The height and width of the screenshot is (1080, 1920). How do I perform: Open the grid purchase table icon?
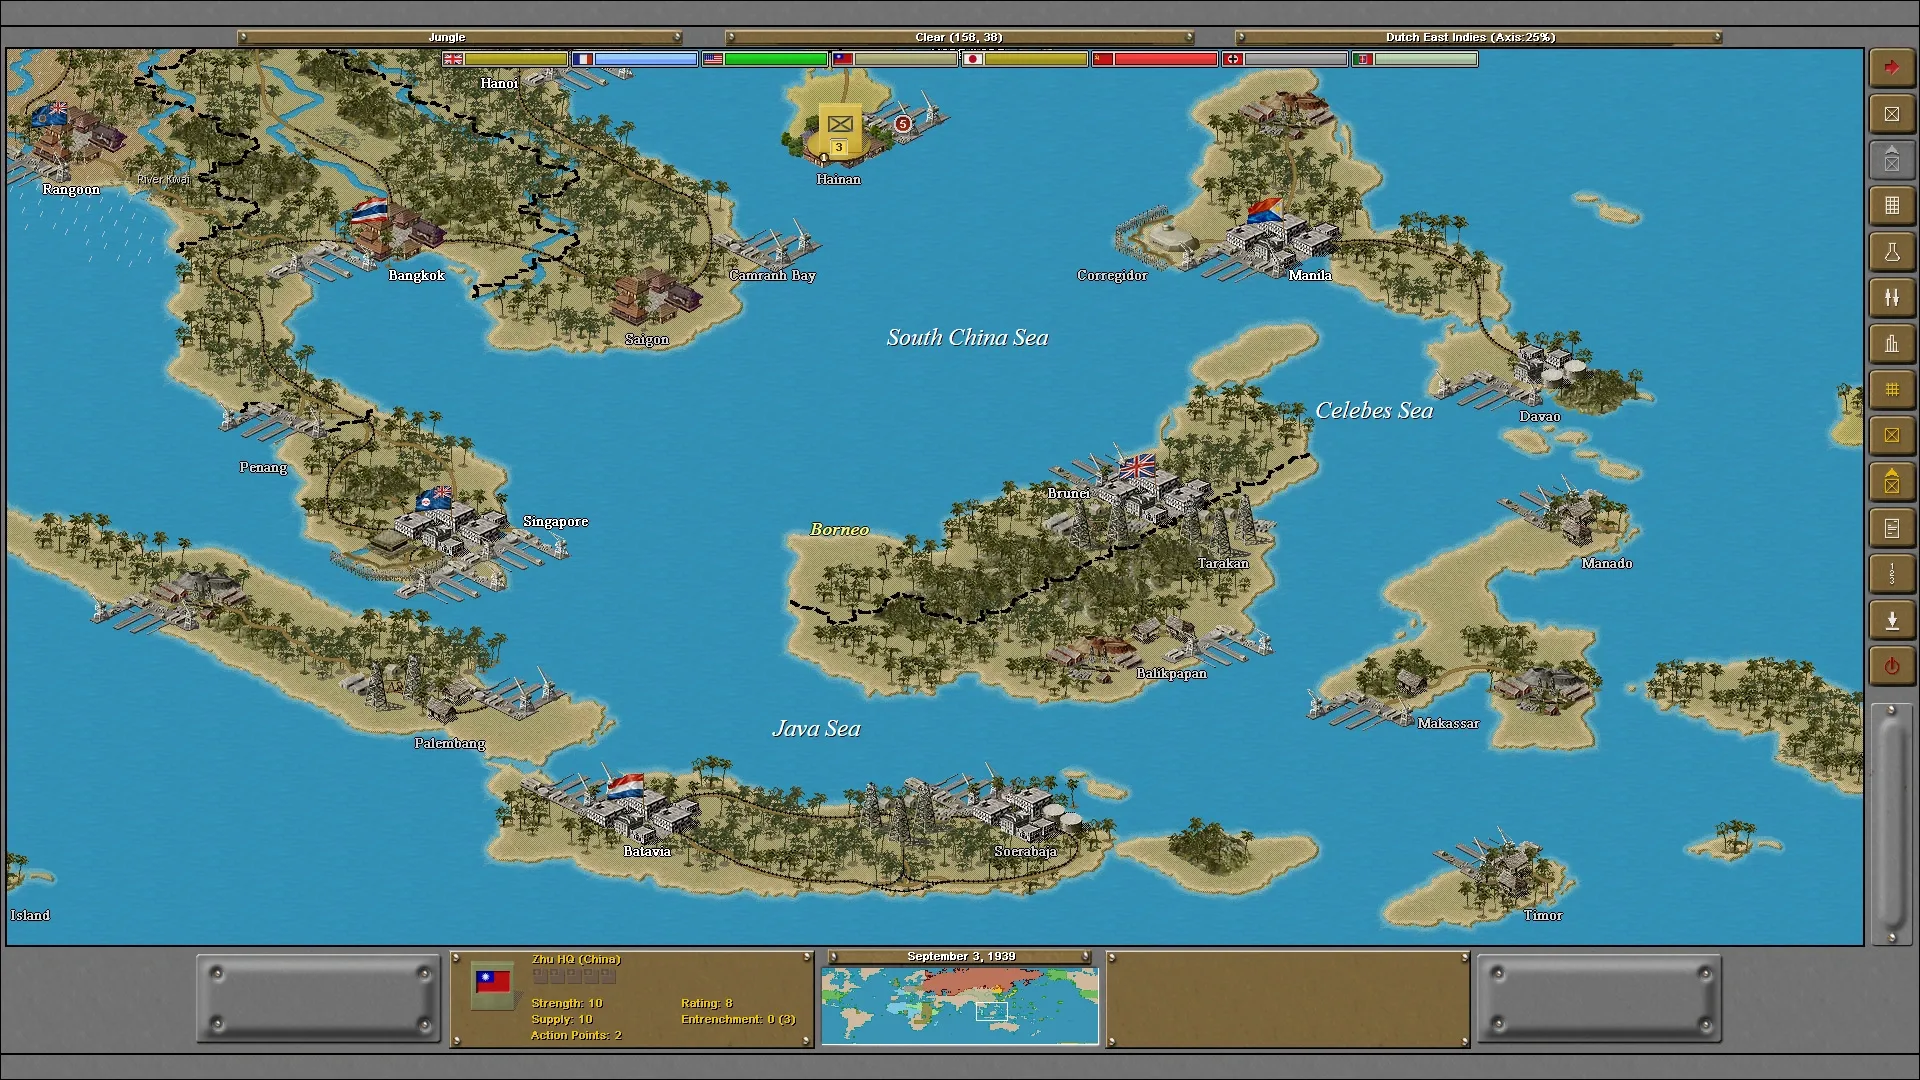(x=1891, y=206)
